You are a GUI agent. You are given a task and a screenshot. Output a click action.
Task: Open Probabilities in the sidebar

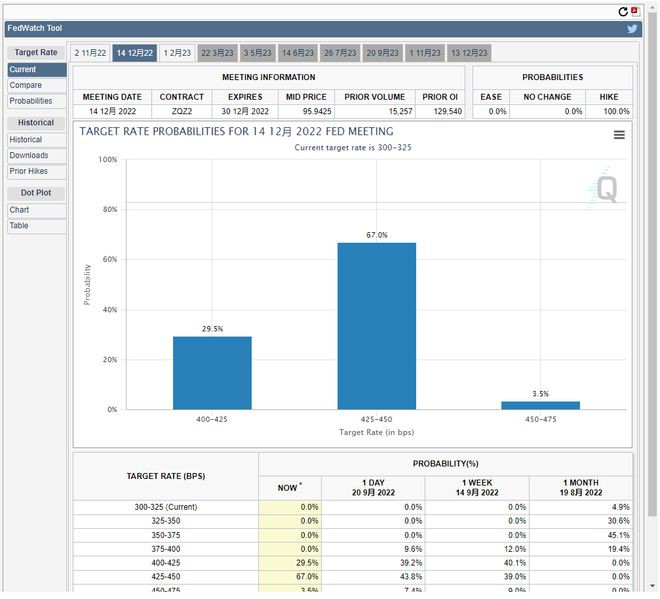click(31, 101)
